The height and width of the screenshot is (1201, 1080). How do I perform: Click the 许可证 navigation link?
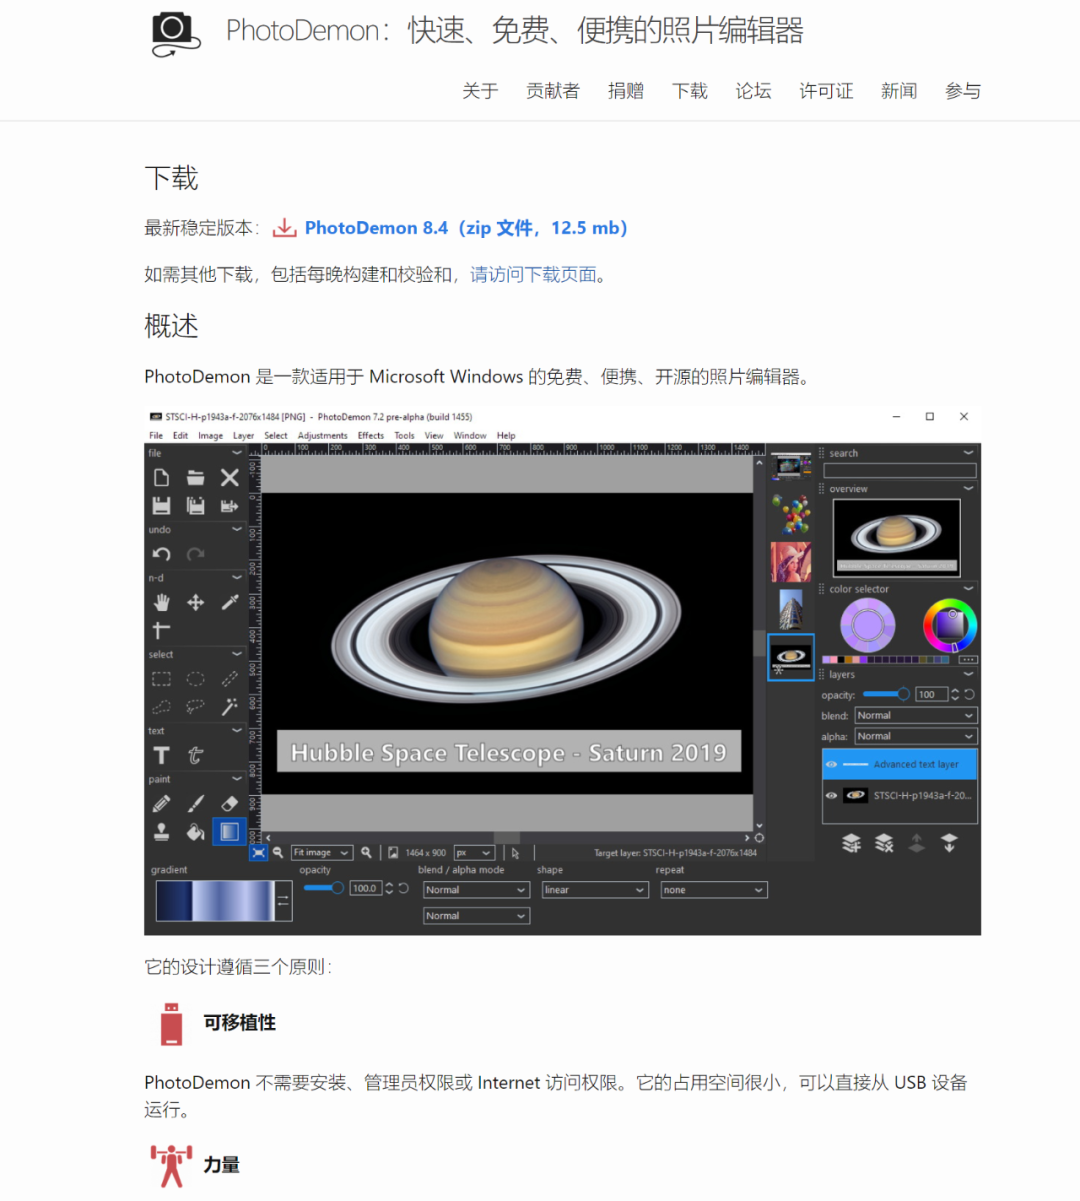point(826,91)
